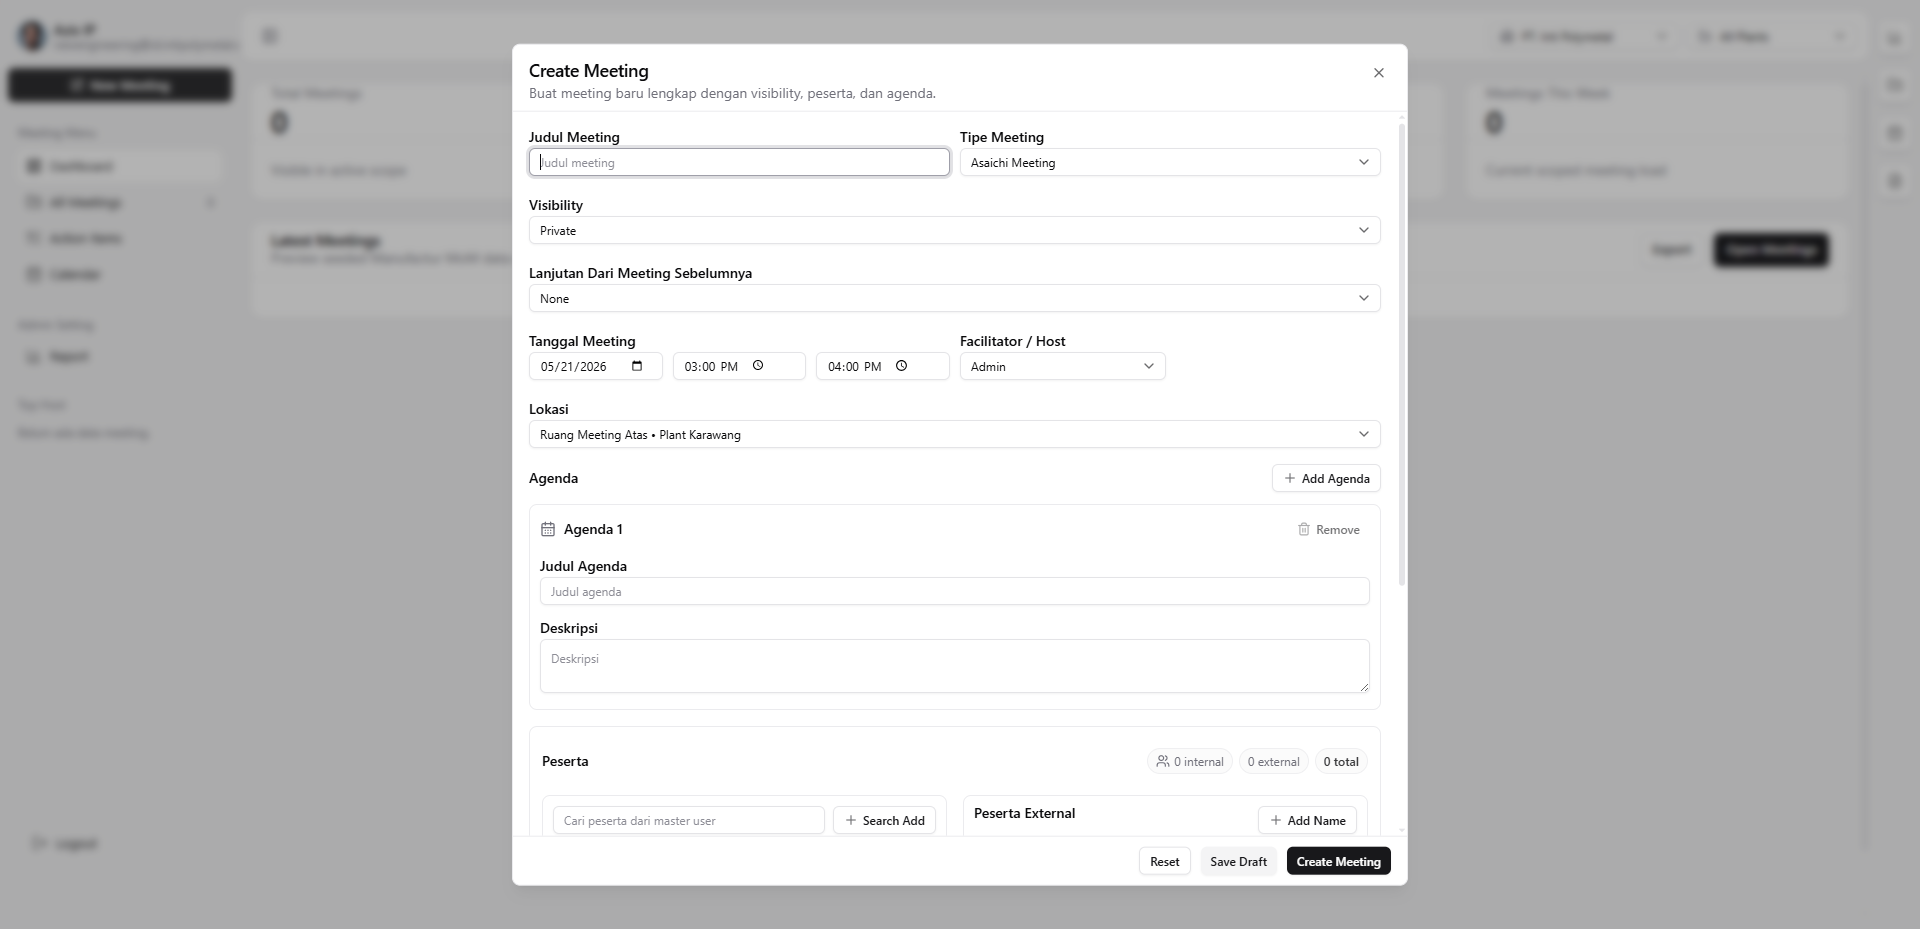This screenshot has height=929, width=1920.
Task: Click Logout in the sidebar
Action: point(65,843)
